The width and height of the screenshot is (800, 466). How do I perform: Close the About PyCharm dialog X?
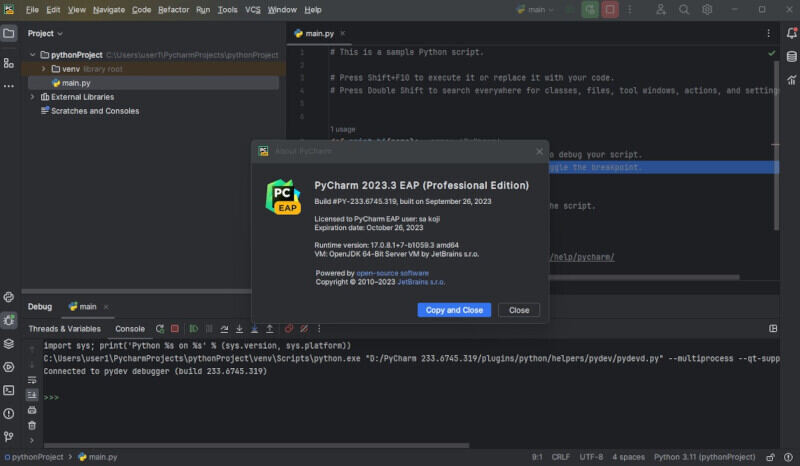coord(539,152)
